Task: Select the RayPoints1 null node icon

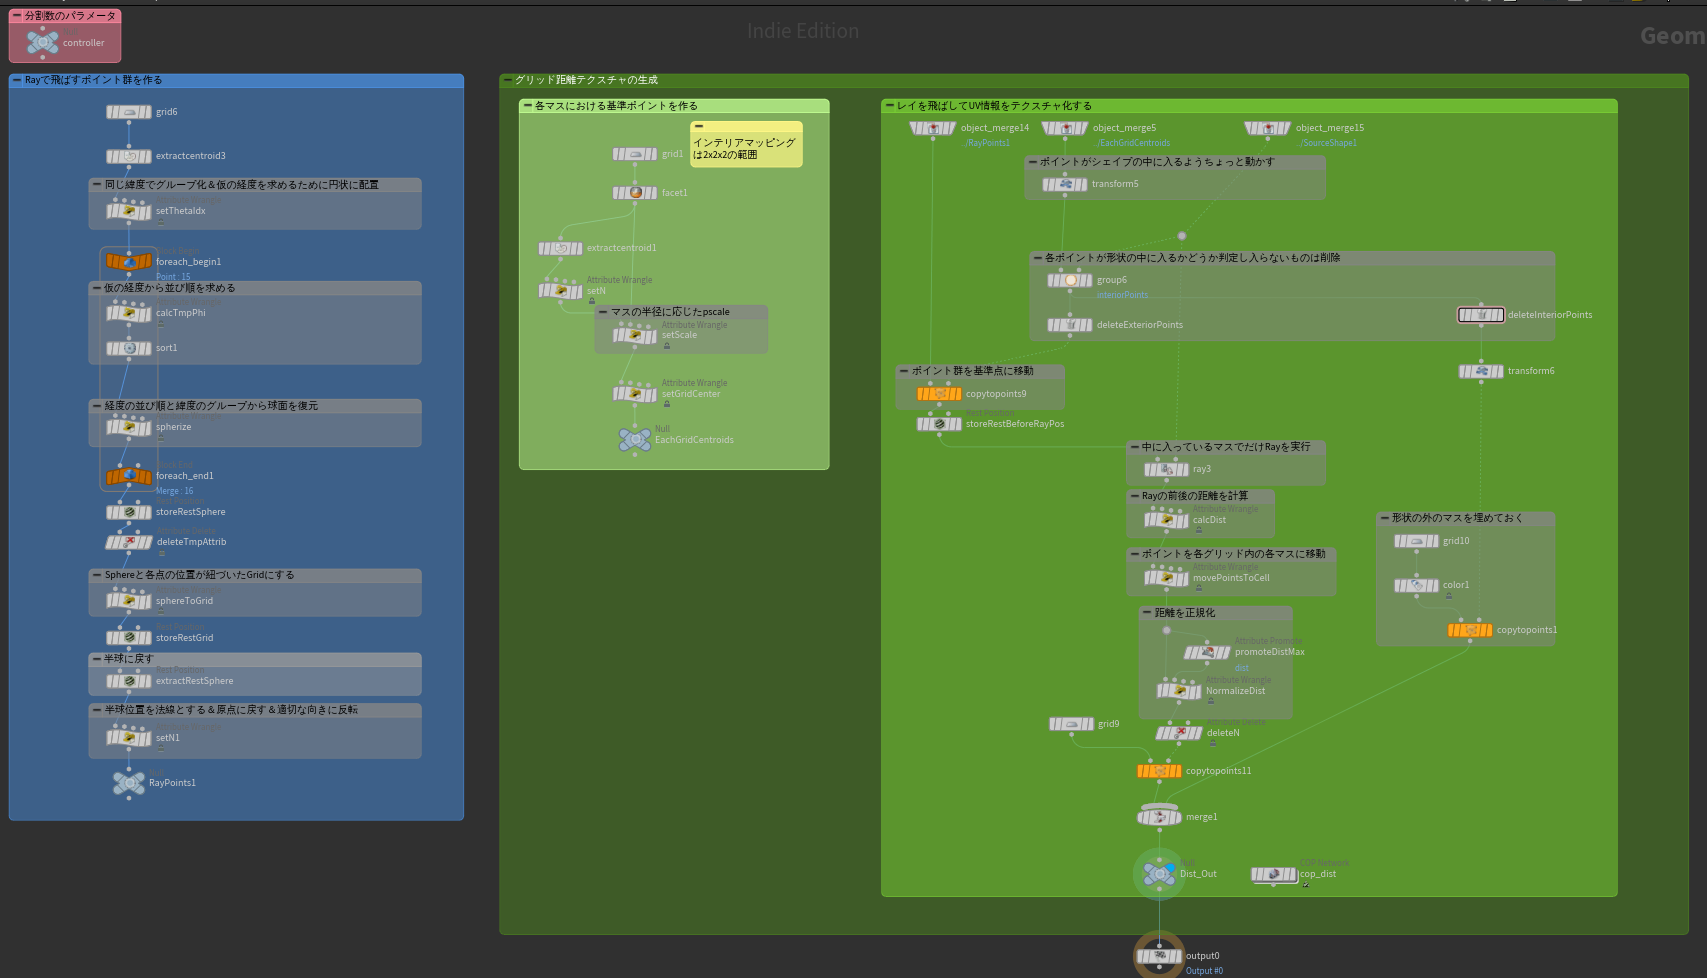Action: 129,783
